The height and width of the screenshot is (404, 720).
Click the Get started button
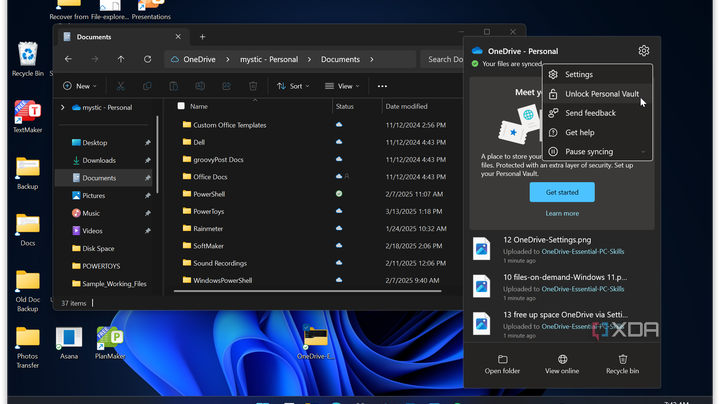tap(562, 192)
